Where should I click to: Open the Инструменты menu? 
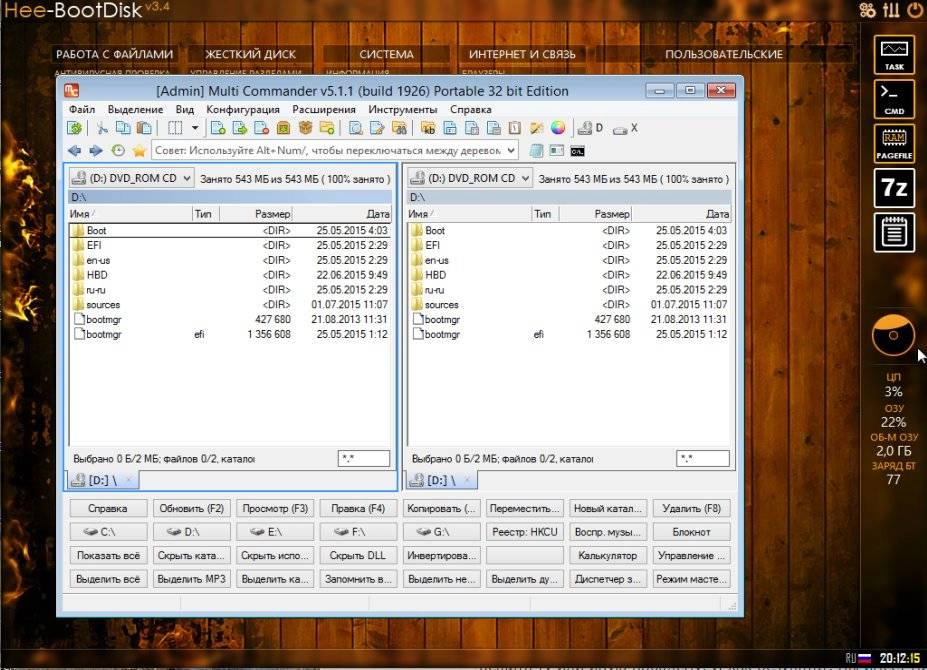[403, 109]
